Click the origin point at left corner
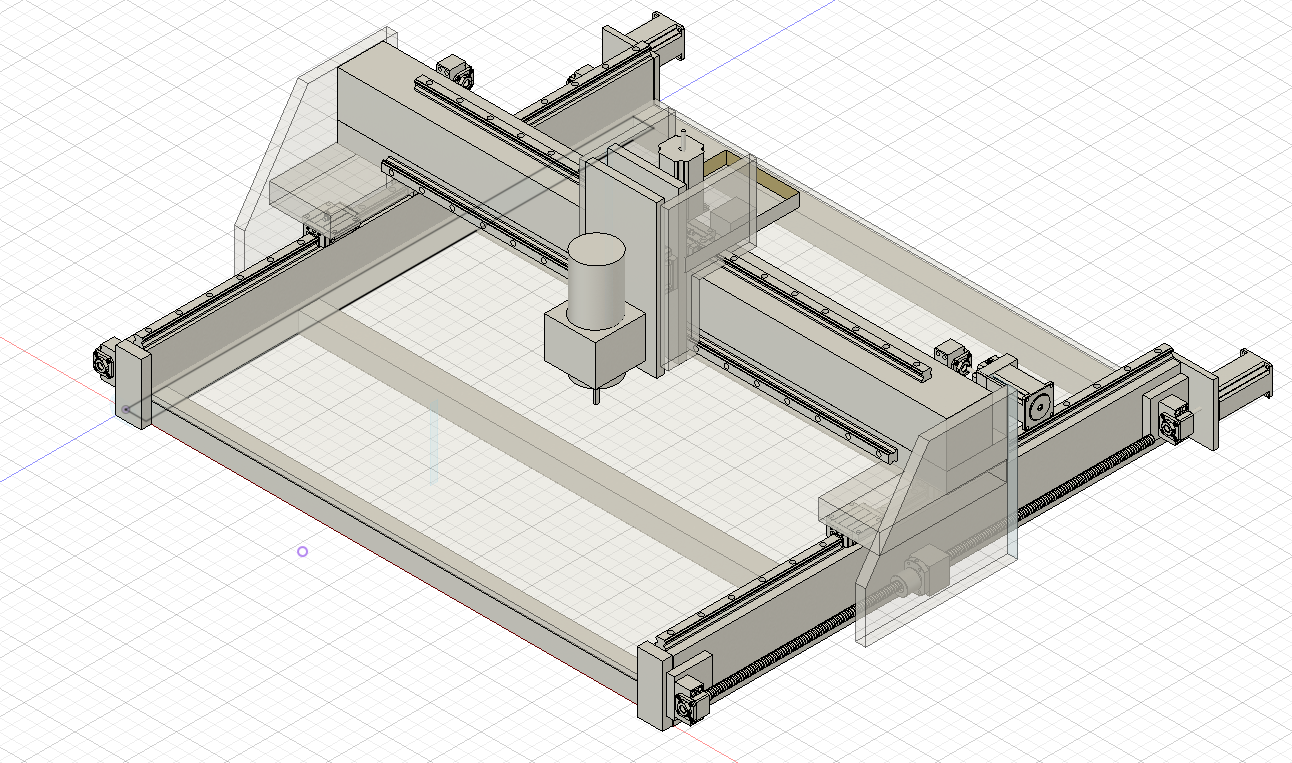This screenshot has height=763, width=1292. pos(126,408)
